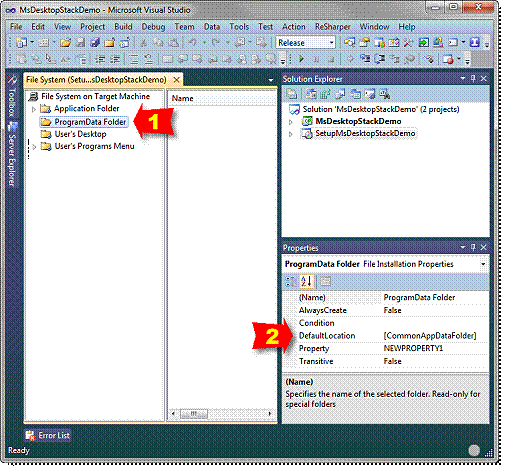Expand the SetupMsDesktopStackDemo project node
Viewport: 509px width, 473px height.
point(291,134)
